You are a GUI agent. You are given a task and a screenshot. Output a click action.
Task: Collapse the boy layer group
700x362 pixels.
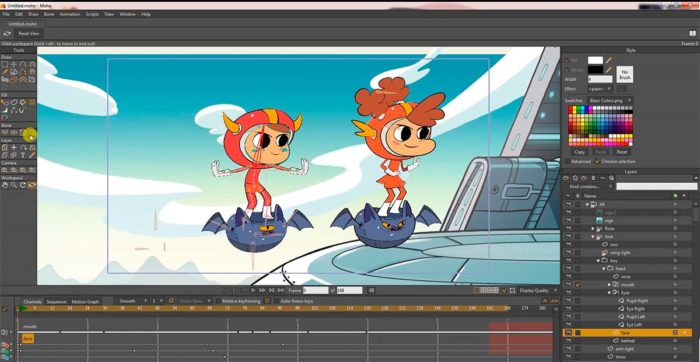(598, 261)
